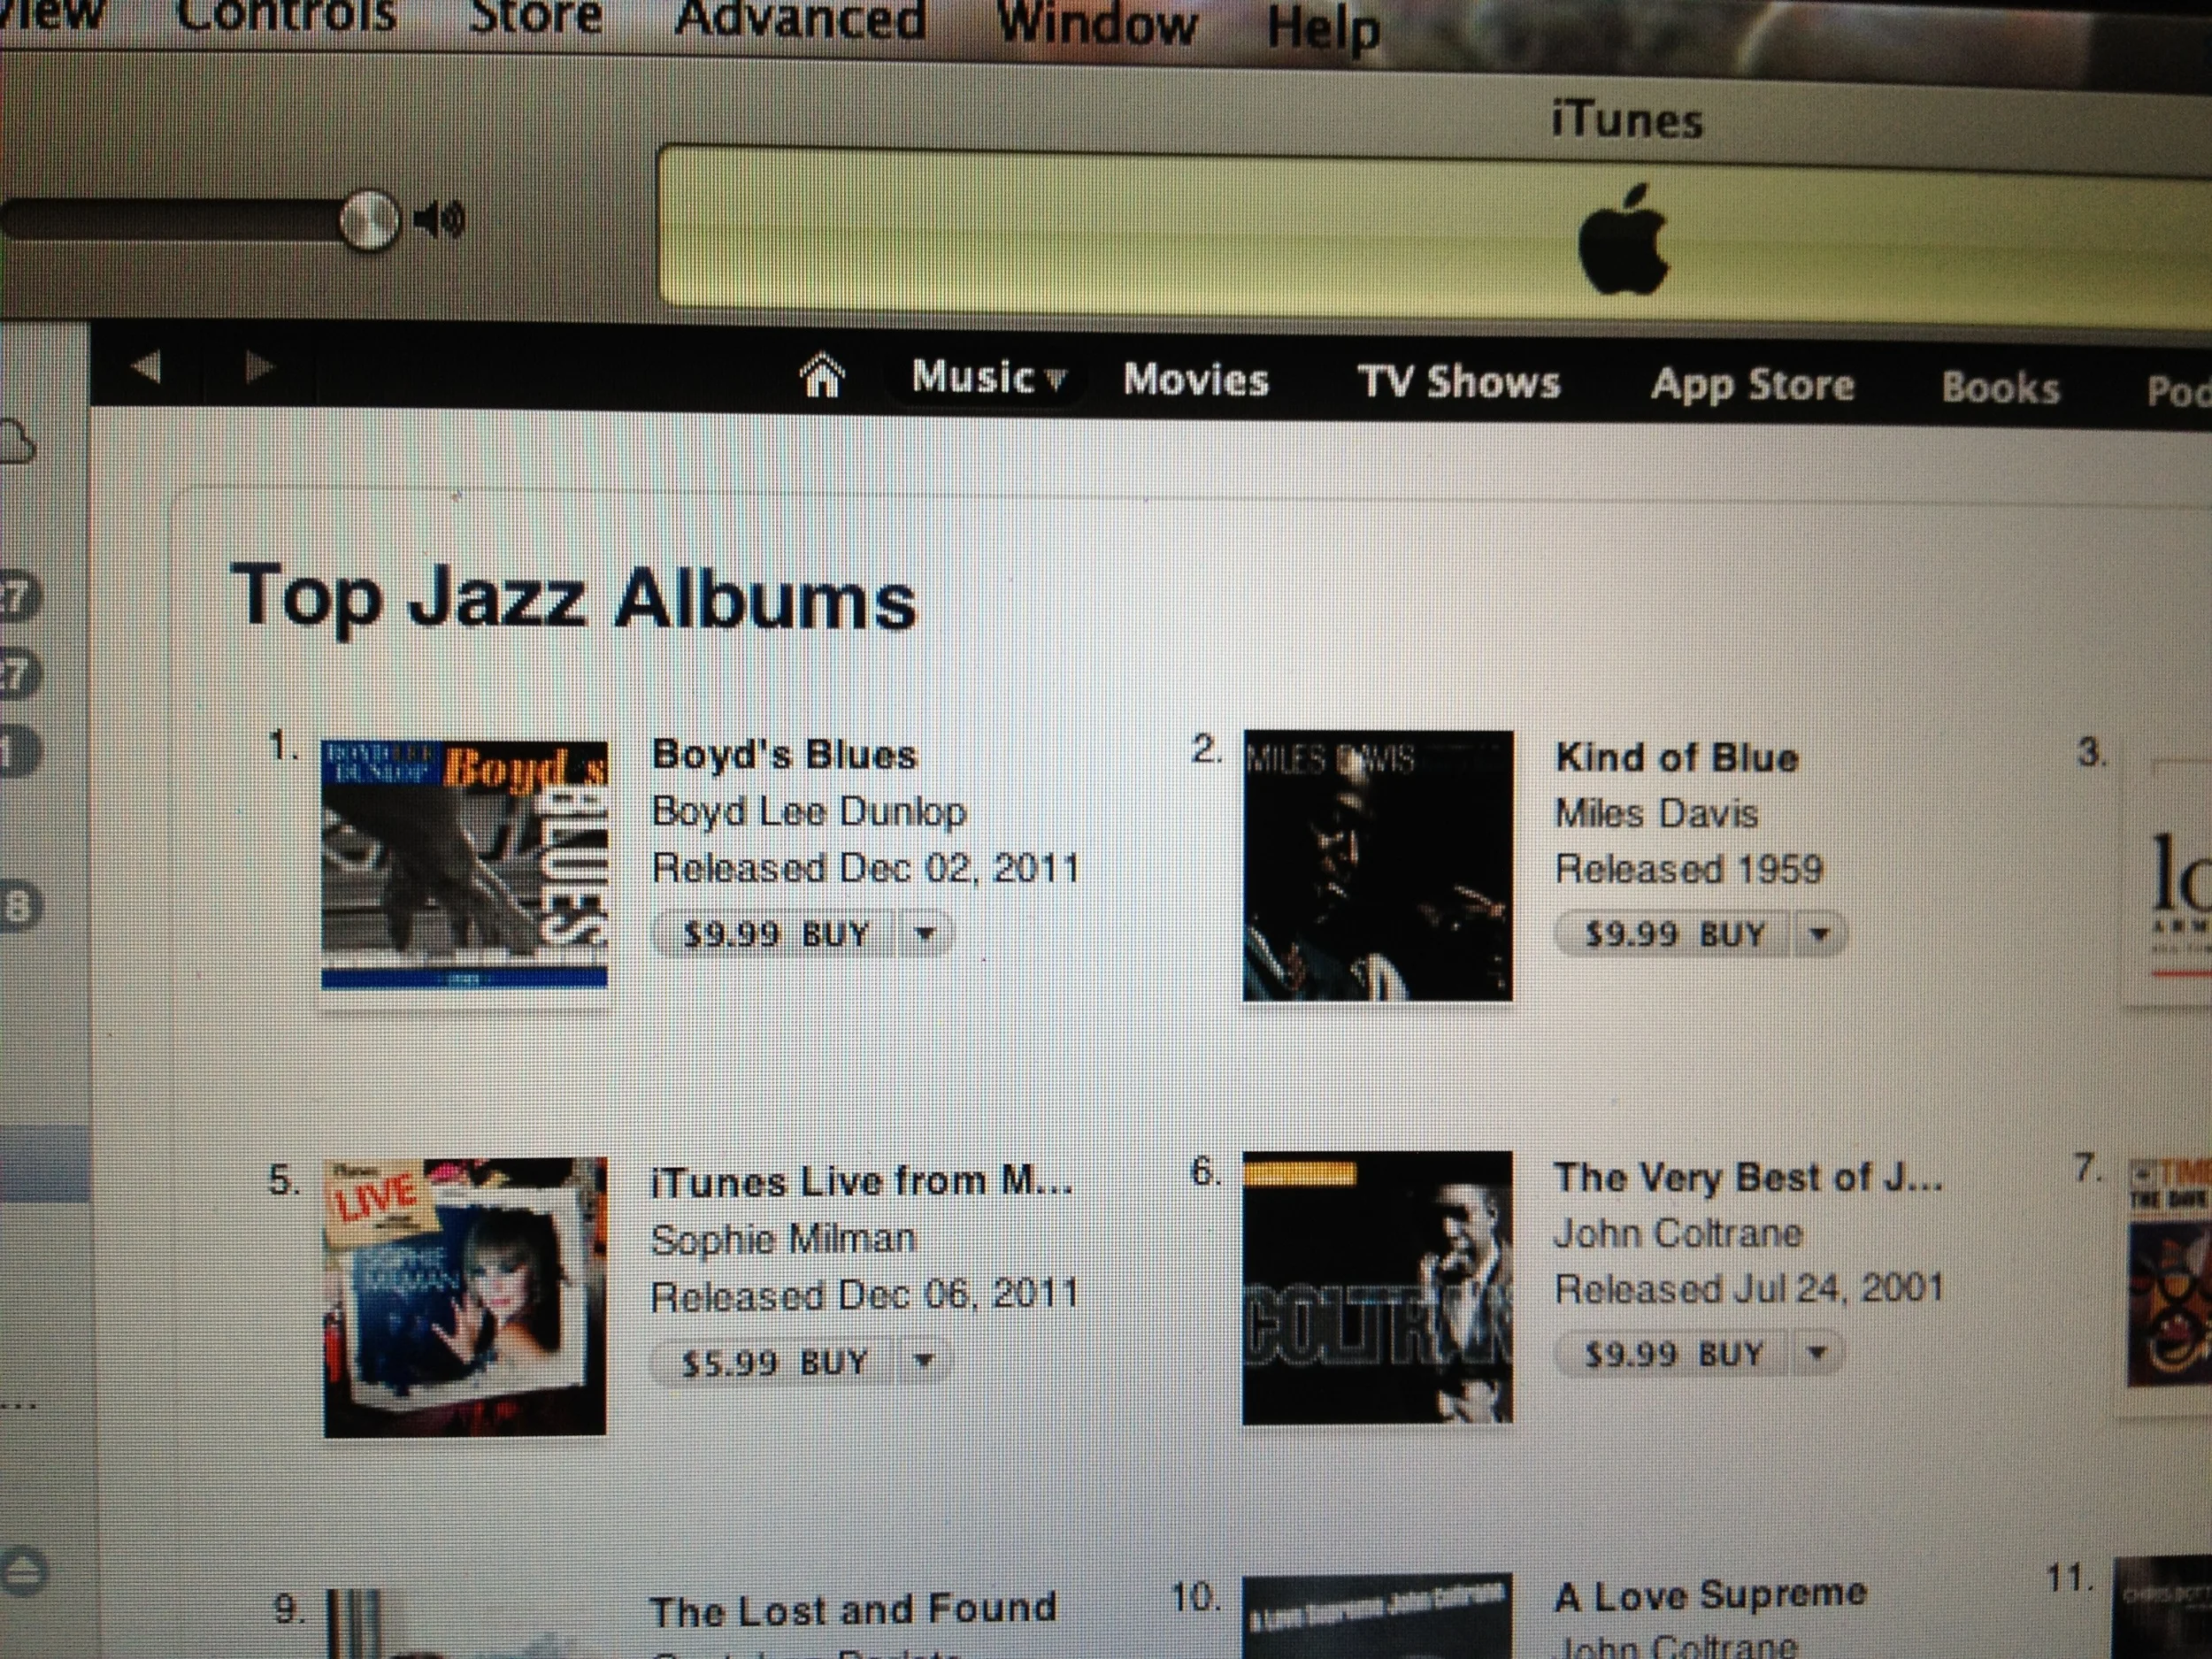Switch to the App Store tab

click(1752, 385)
